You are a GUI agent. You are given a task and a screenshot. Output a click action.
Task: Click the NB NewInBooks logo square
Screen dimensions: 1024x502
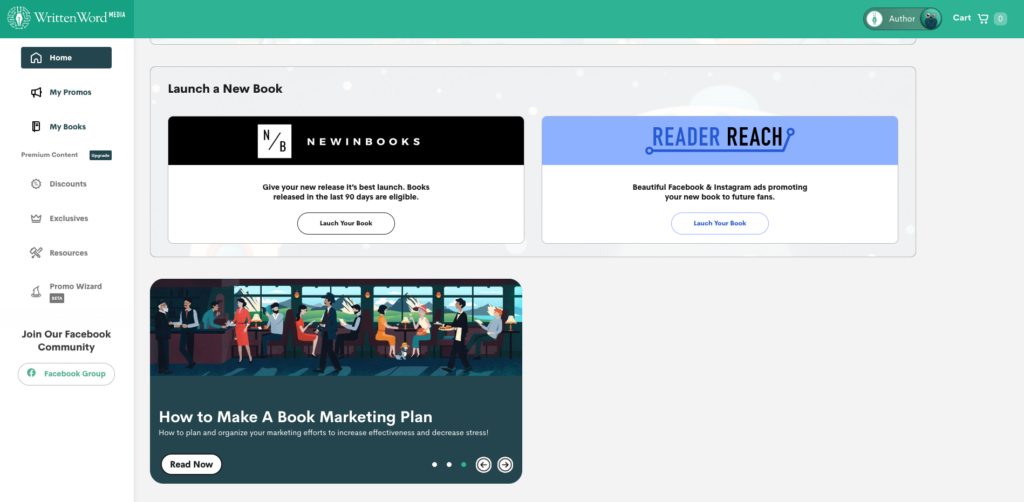click(274, 141)
